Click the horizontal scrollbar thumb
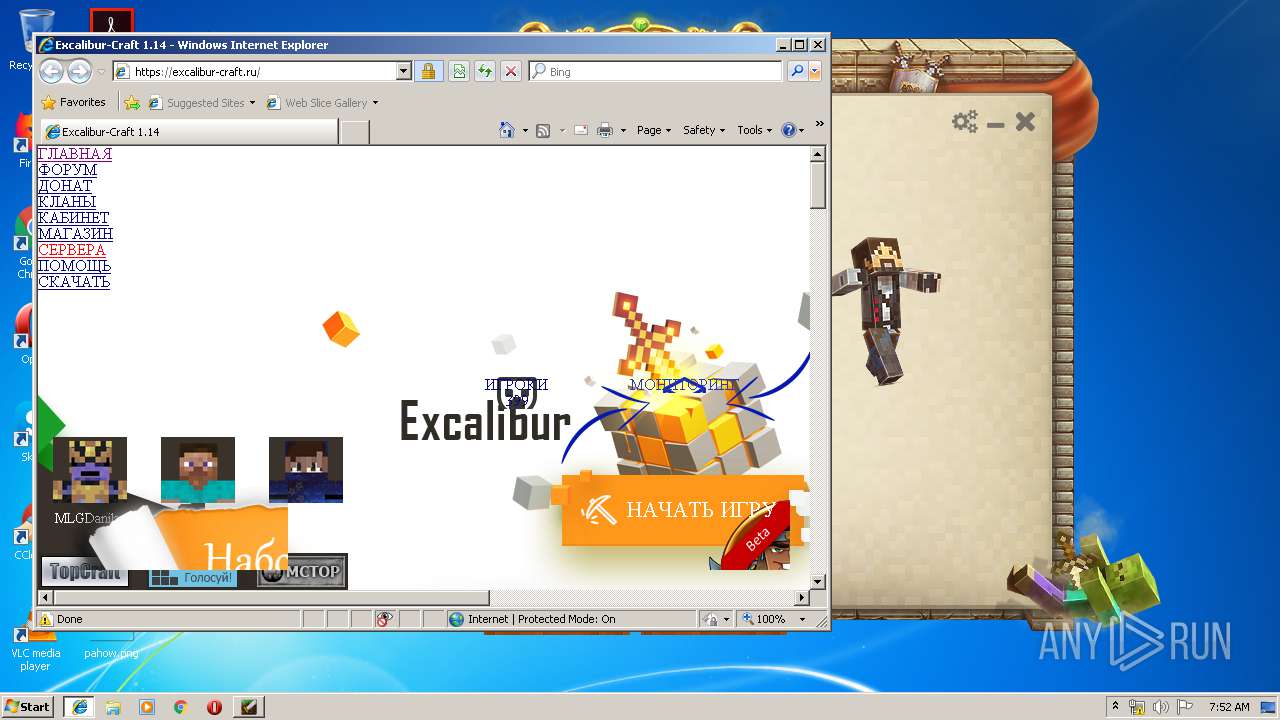 coord(271,598)
